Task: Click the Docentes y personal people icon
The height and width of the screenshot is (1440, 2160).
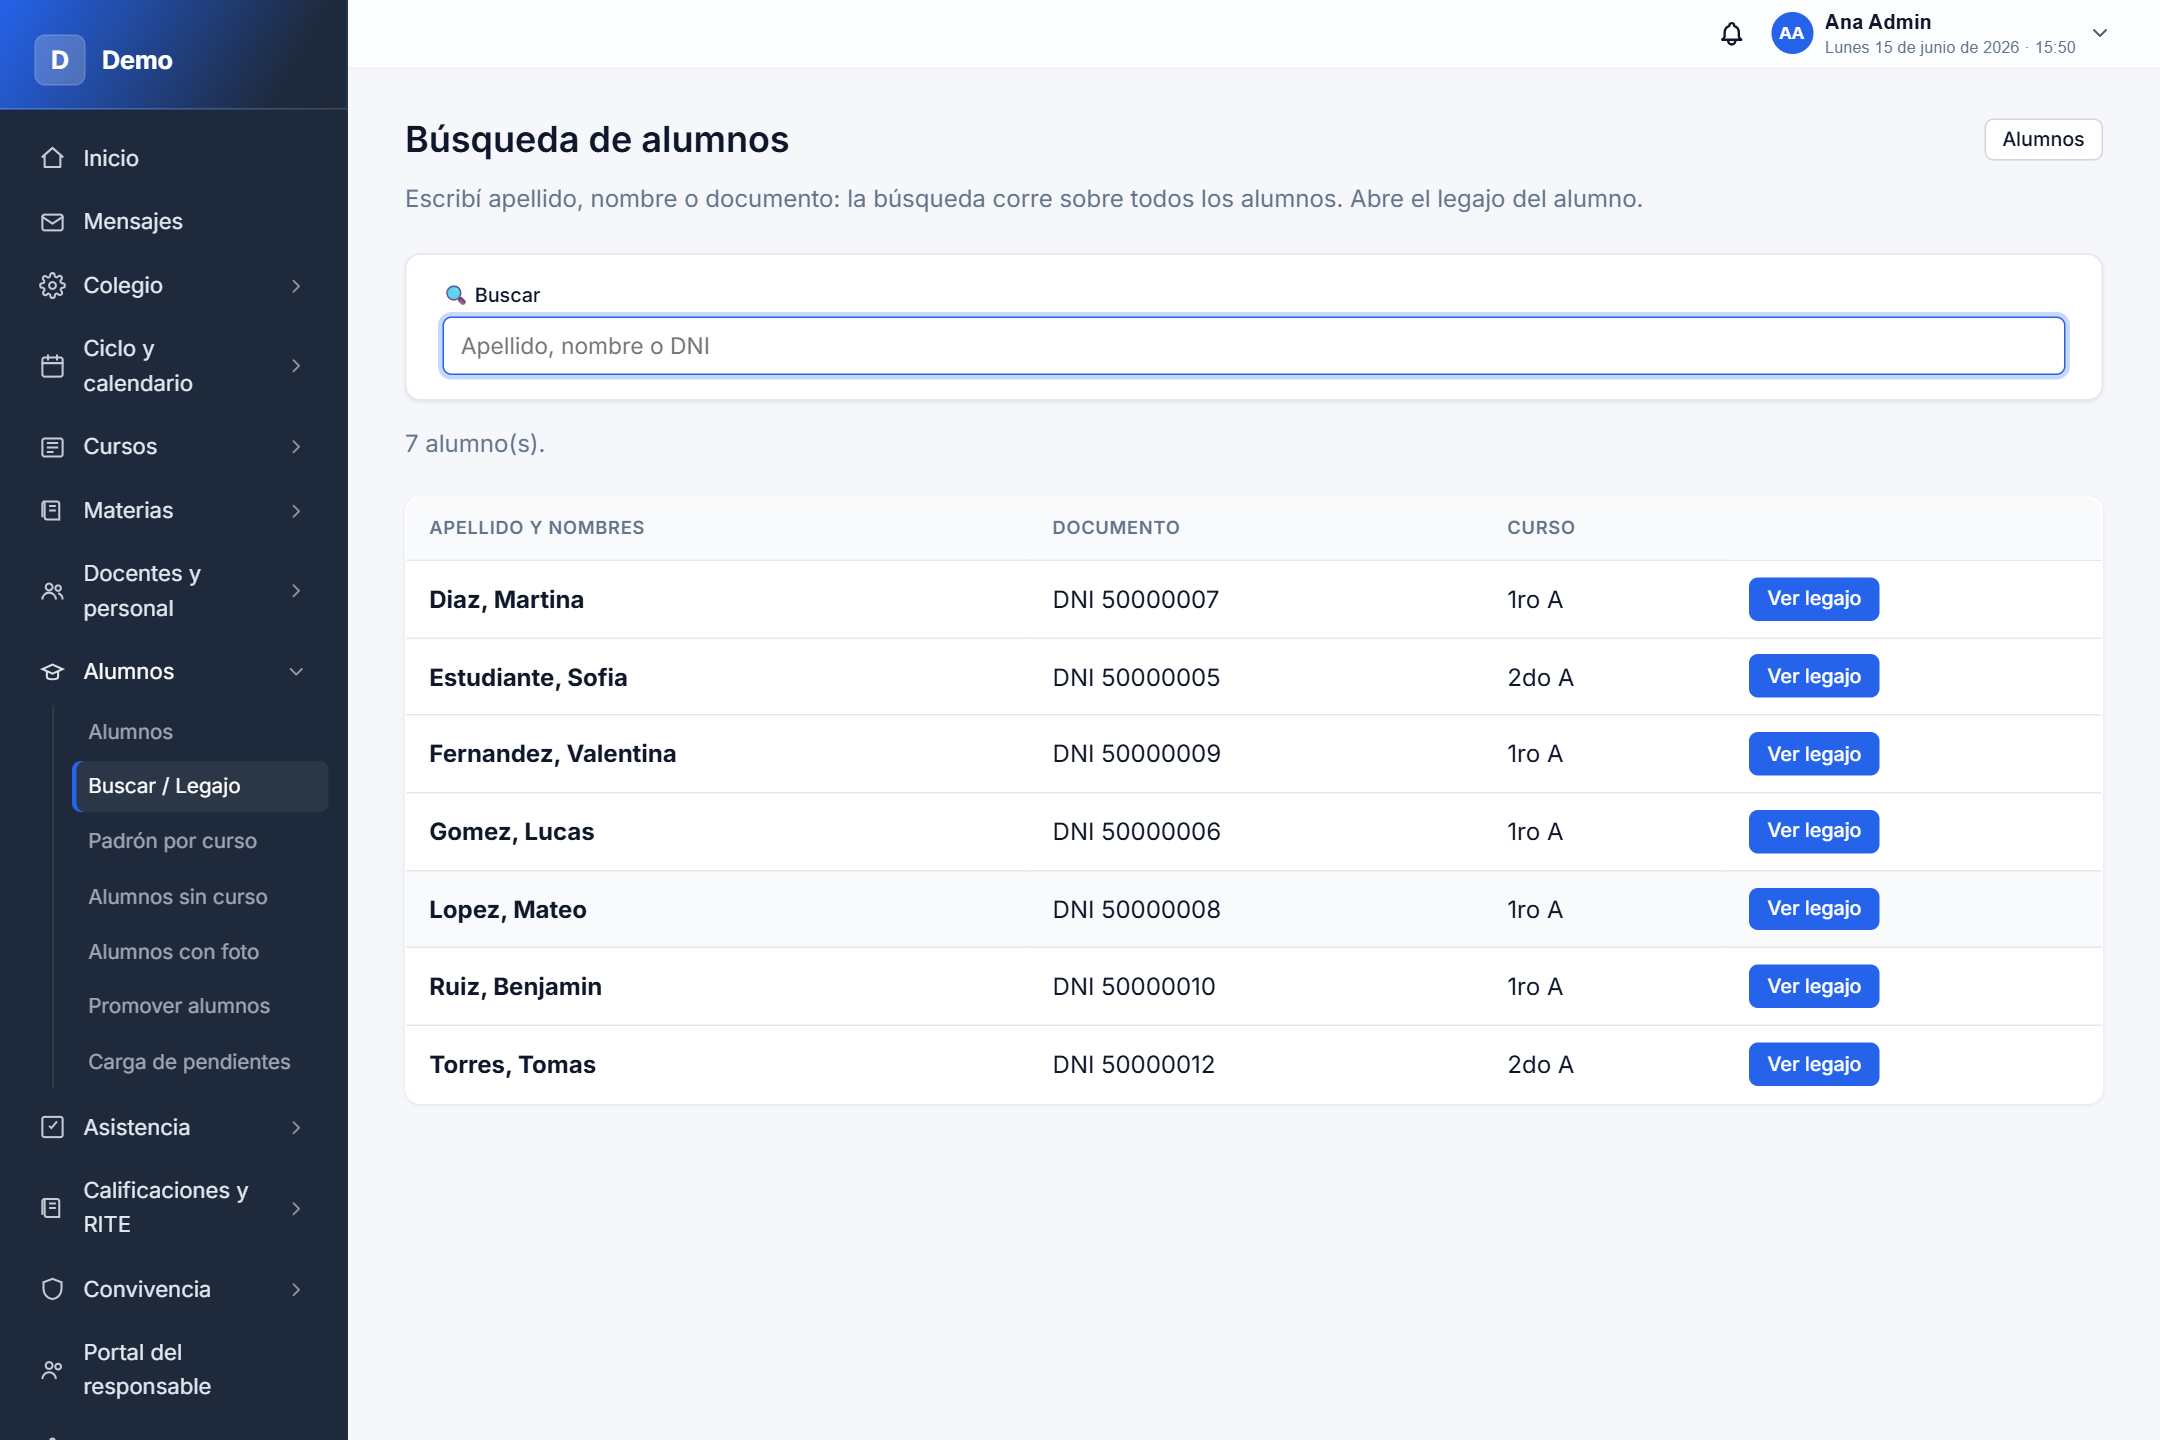Action: pyautogui.click(x=52, y=591)
